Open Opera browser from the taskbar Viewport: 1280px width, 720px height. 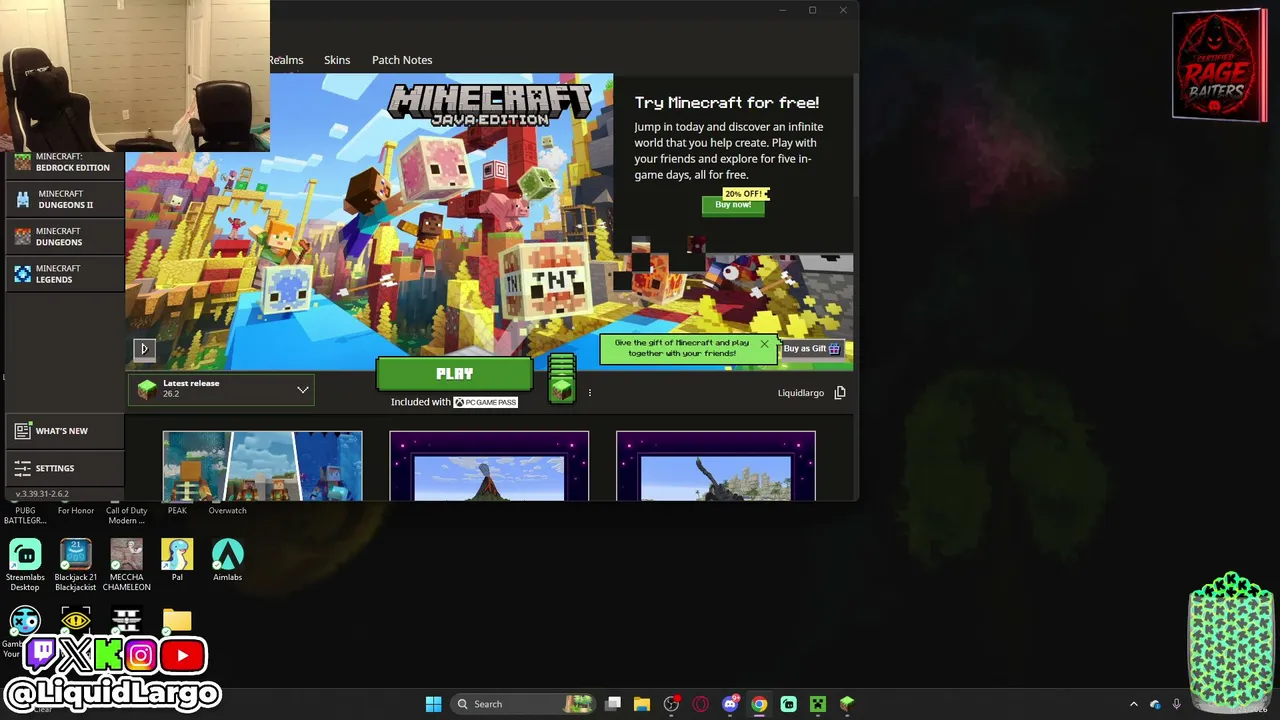point(701,704)
